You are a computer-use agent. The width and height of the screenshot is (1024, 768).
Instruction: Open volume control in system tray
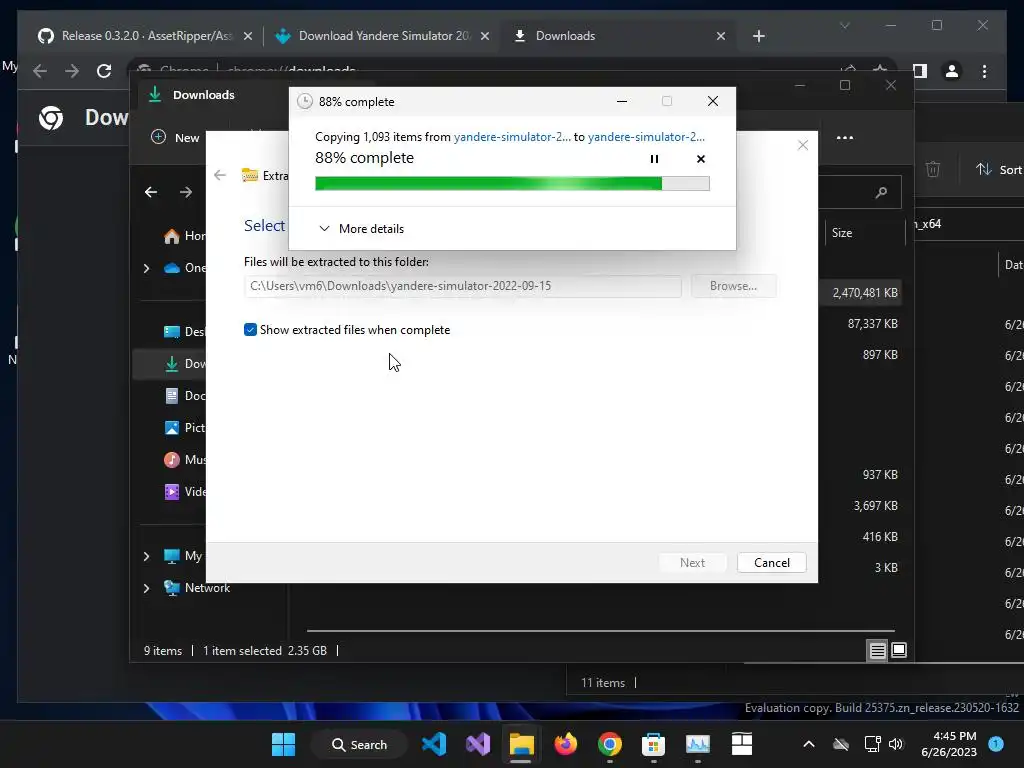(x=896, y=744)
